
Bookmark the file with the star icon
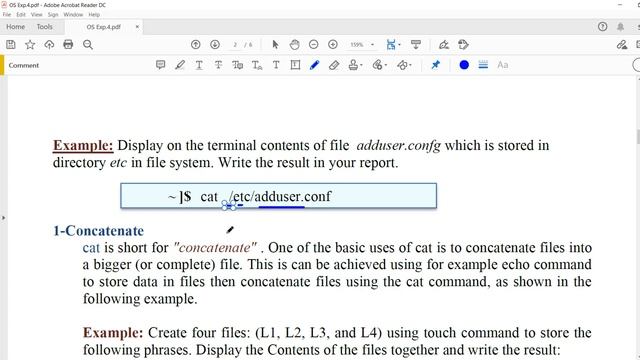30,44
